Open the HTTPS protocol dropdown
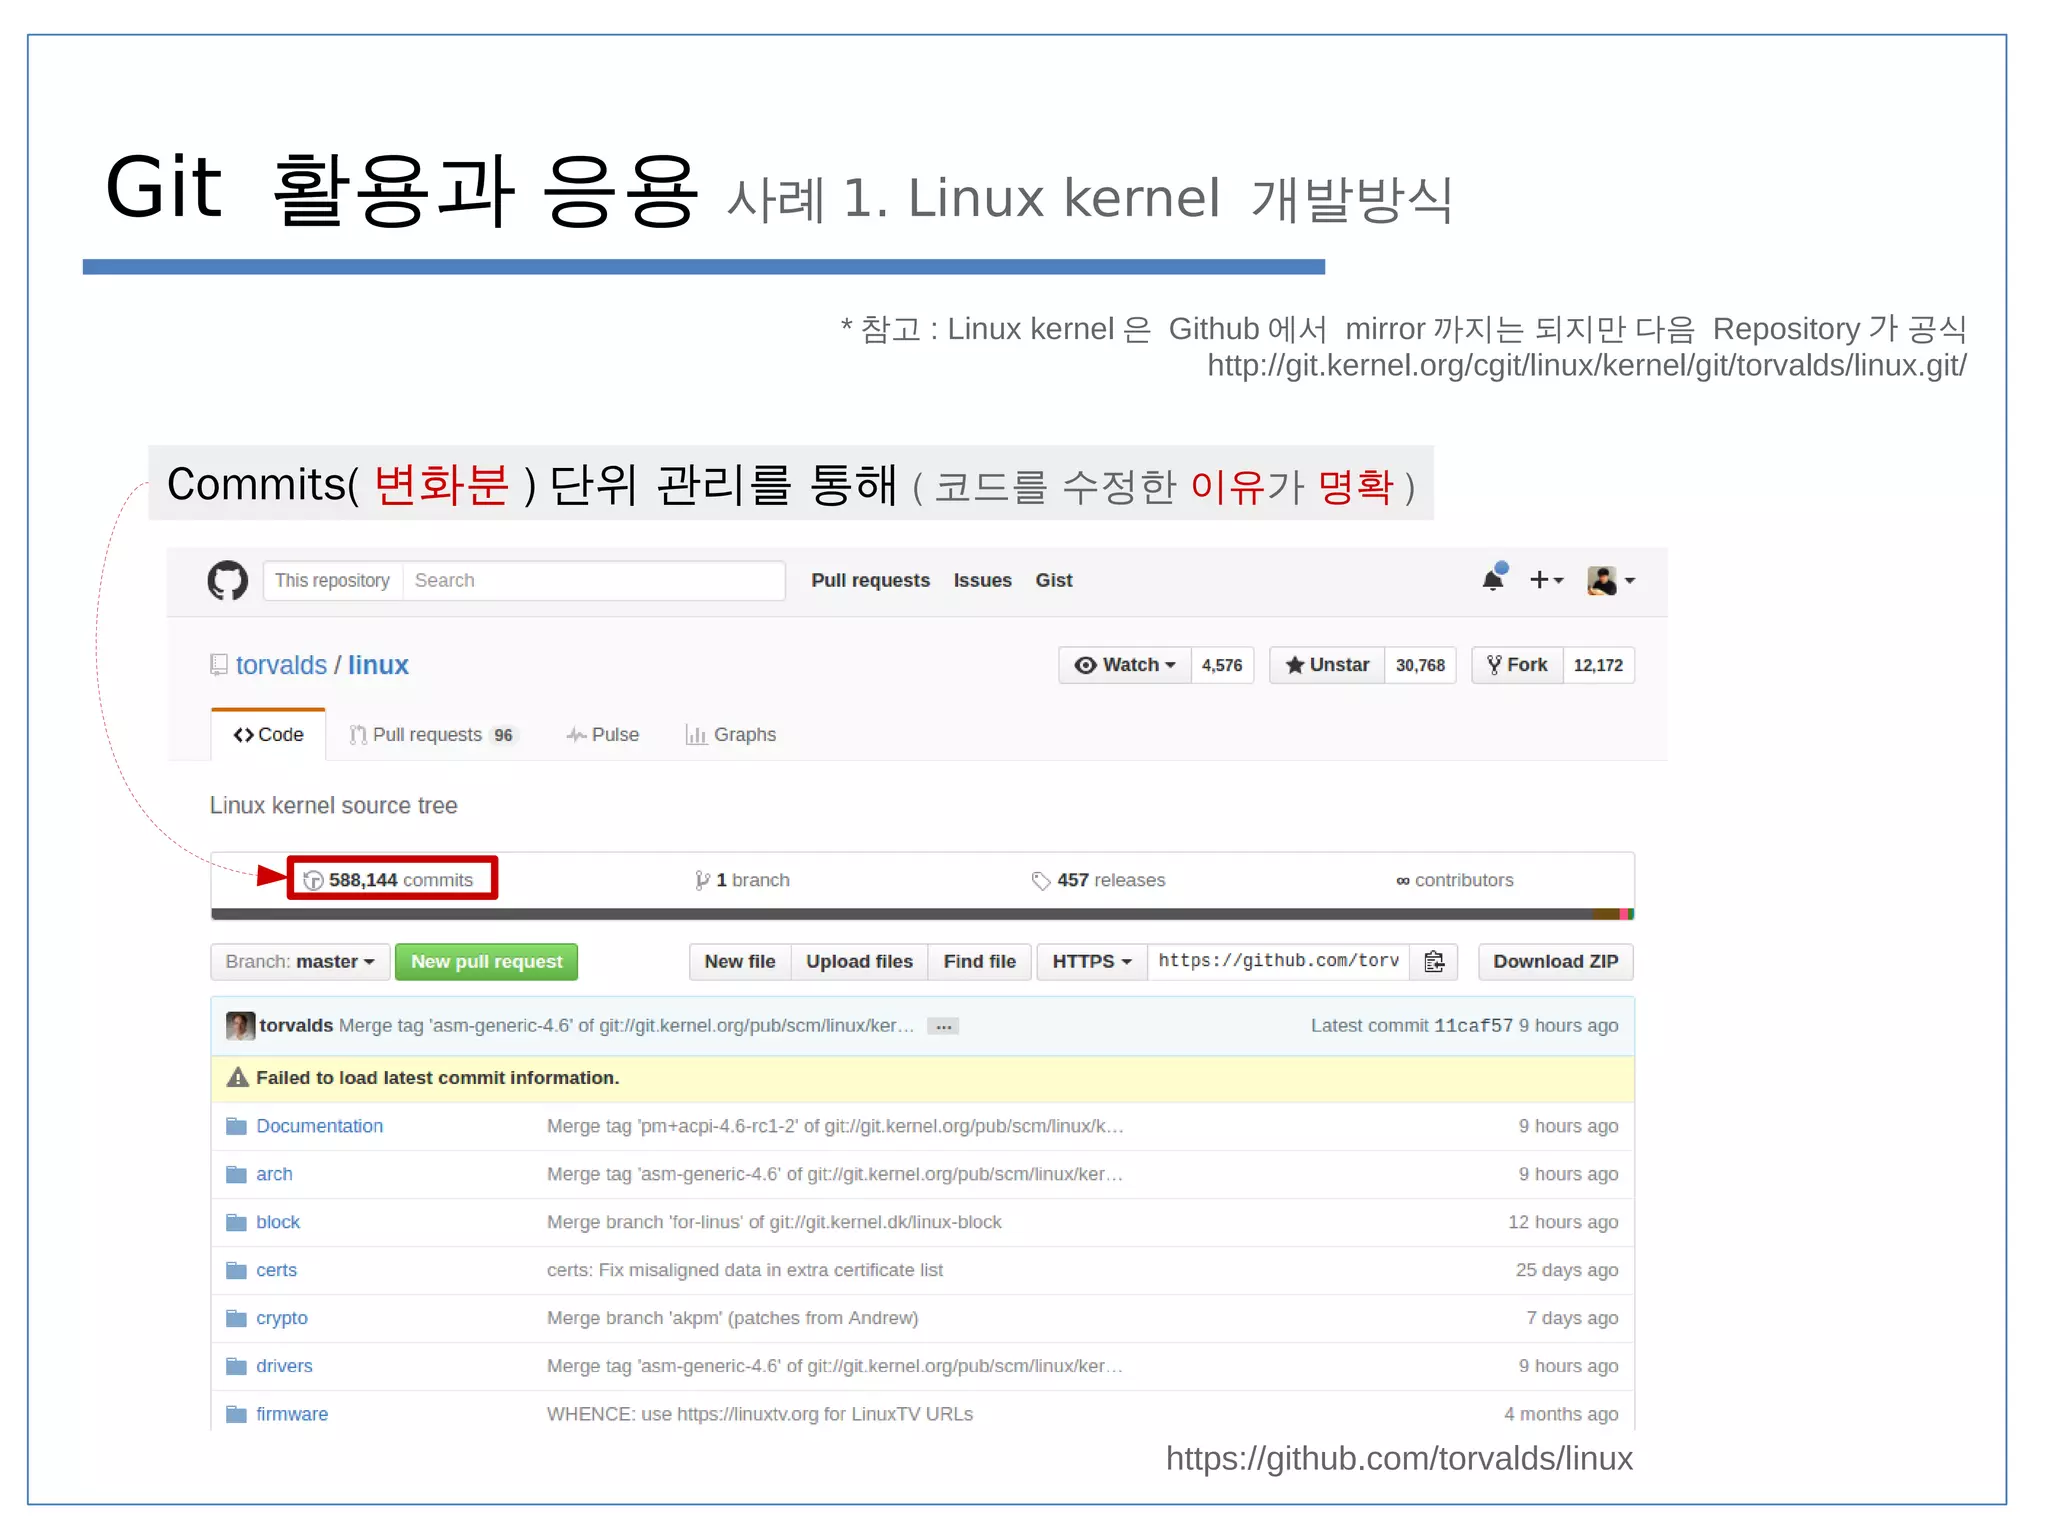This screenshot has width=2048, height=1535. click(1092, 961)
